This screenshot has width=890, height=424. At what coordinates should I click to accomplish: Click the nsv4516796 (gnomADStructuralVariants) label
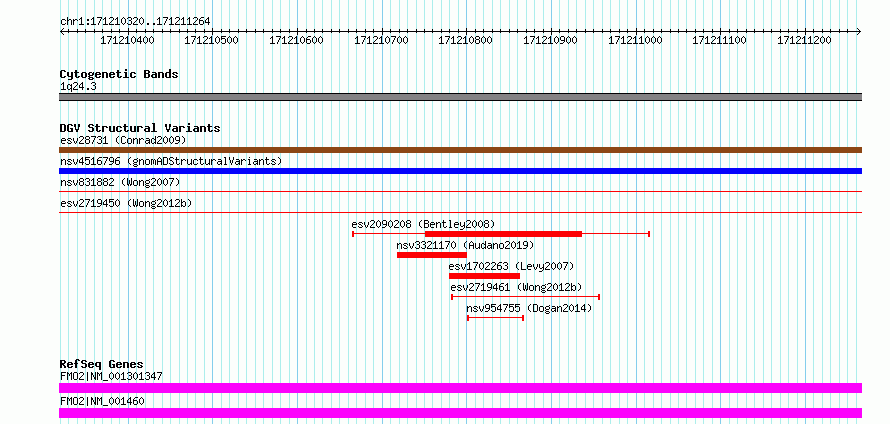[x=171, y=161]
